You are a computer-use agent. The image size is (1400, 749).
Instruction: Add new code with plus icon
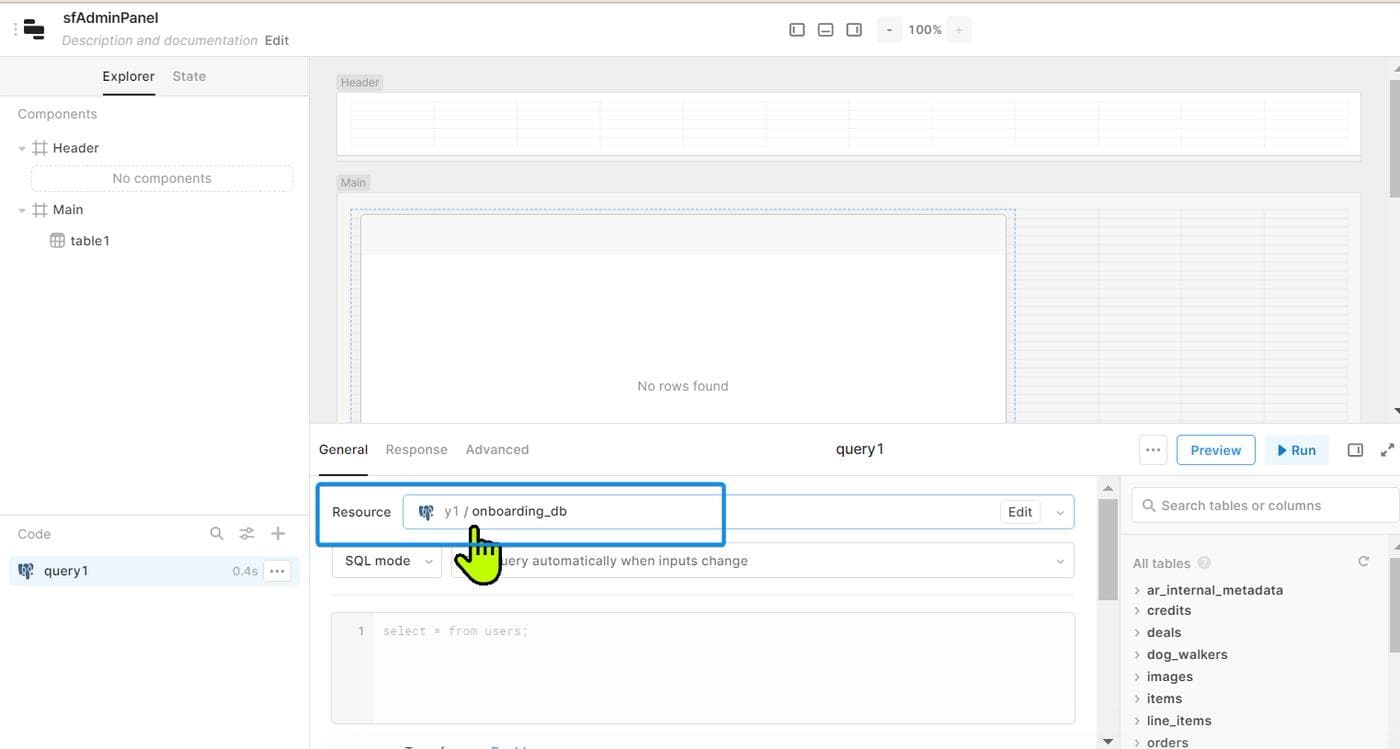coord(278,534)
